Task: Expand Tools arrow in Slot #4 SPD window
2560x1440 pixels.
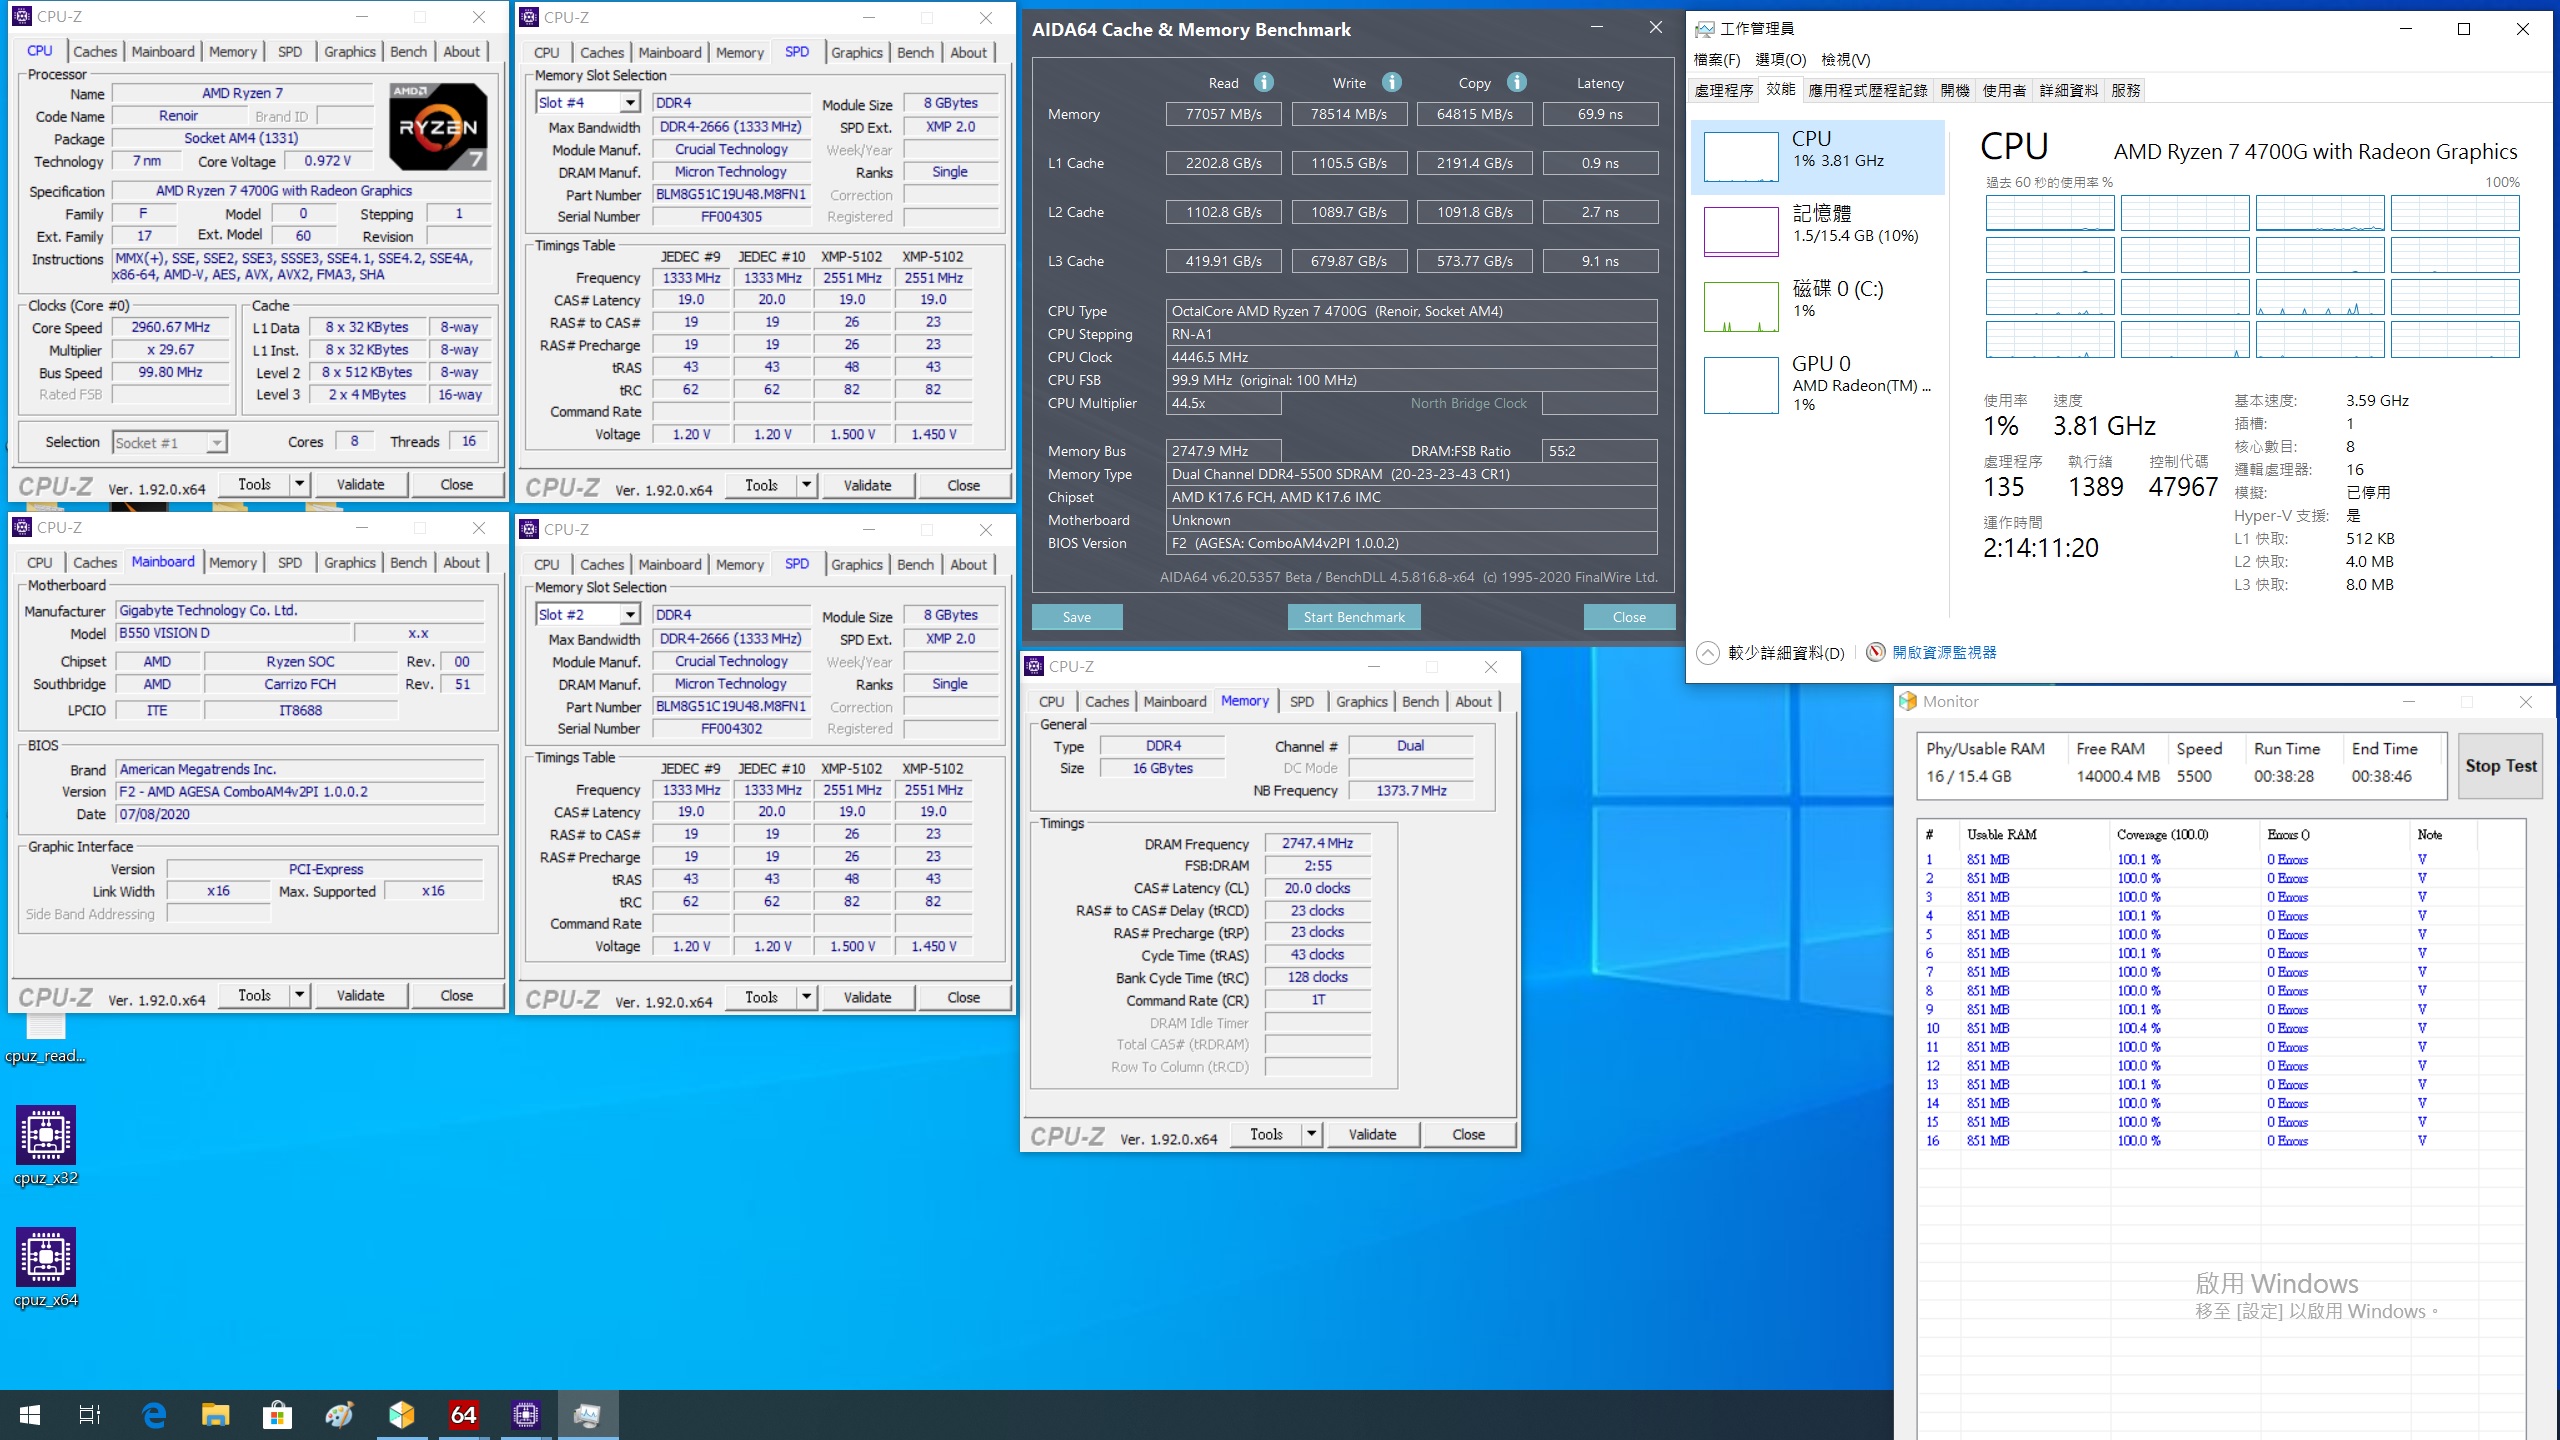Action: (806, 485)
